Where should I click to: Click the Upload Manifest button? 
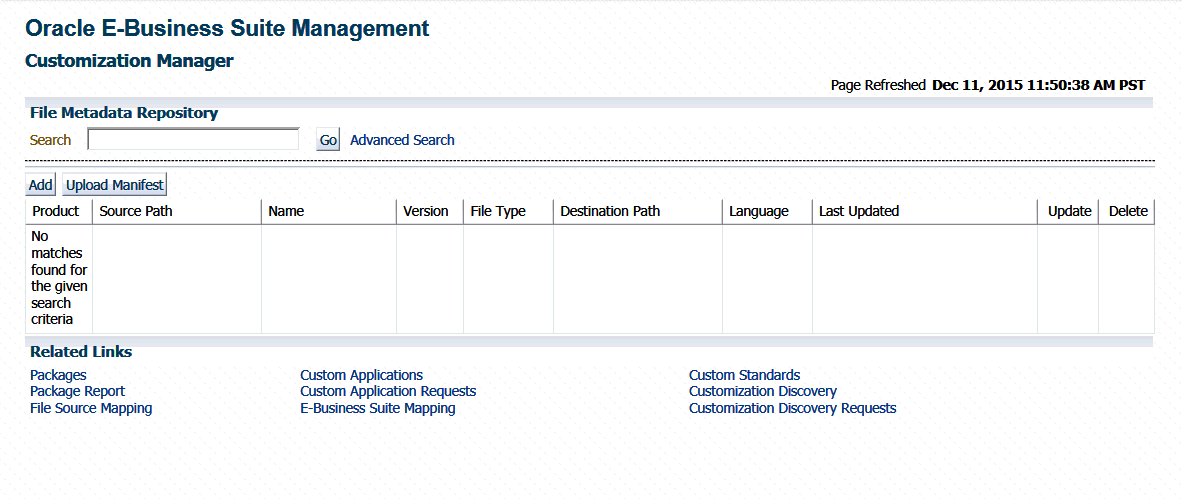pos(115,185)
